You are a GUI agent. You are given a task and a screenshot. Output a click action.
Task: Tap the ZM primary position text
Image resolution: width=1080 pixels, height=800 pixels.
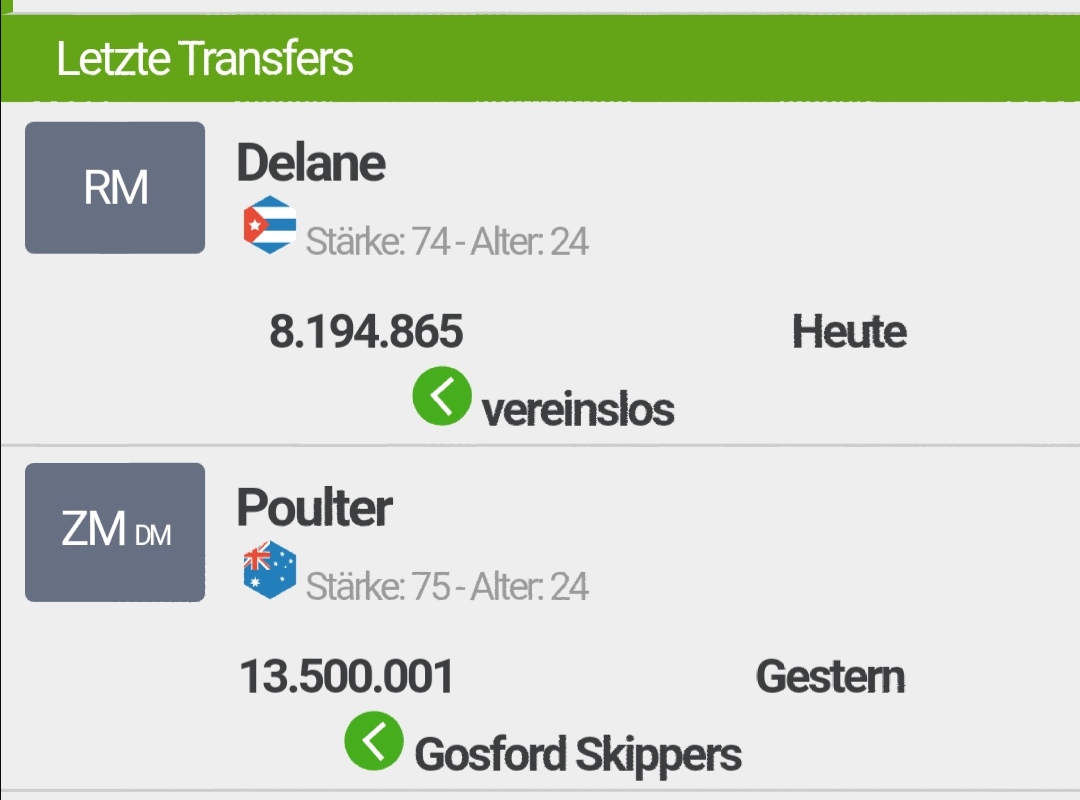(94, 529)
